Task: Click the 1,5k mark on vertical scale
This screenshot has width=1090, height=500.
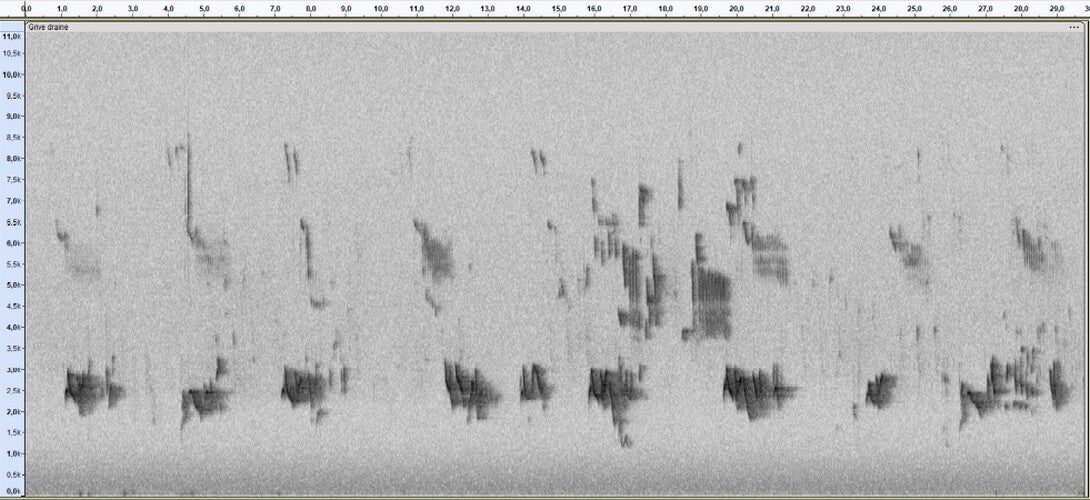Action: click(x=12, y=433)
